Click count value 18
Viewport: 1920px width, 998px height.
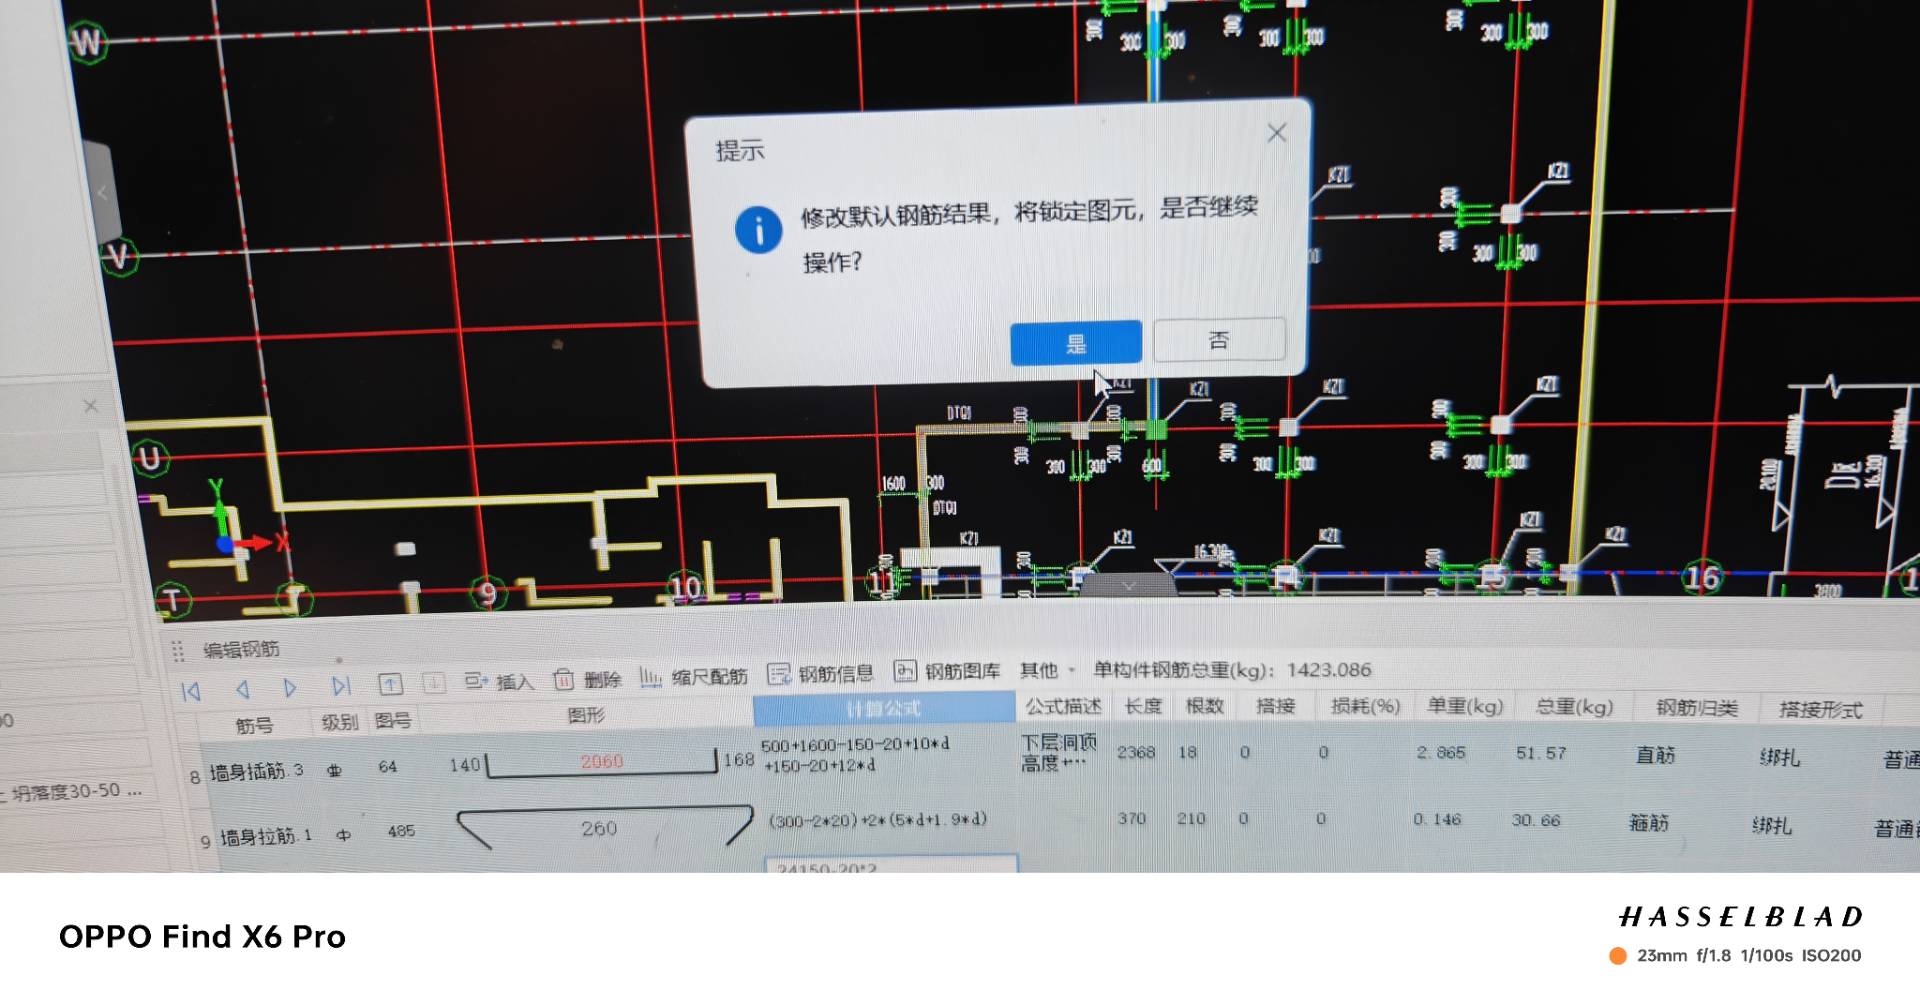pyautogui.click(x=1187, y=752)
